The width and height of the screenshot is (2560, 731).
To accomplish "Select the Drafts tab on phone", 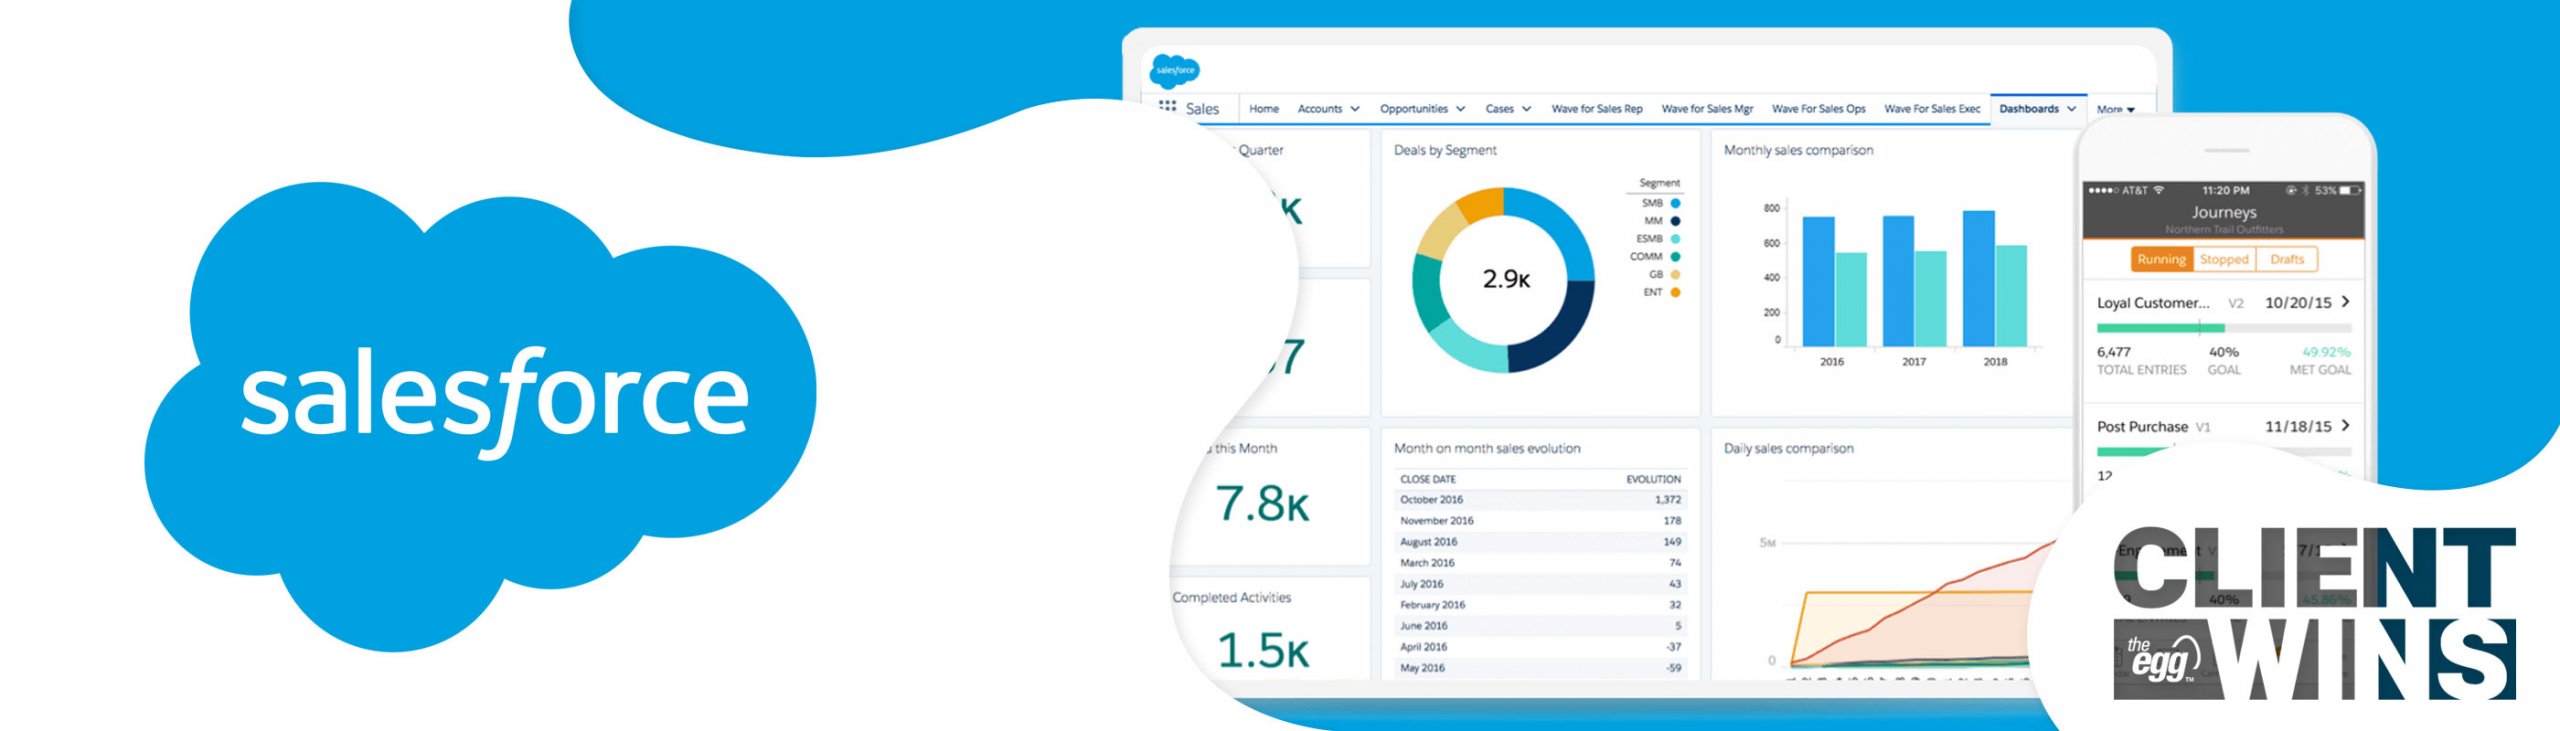I will 2287,259.
